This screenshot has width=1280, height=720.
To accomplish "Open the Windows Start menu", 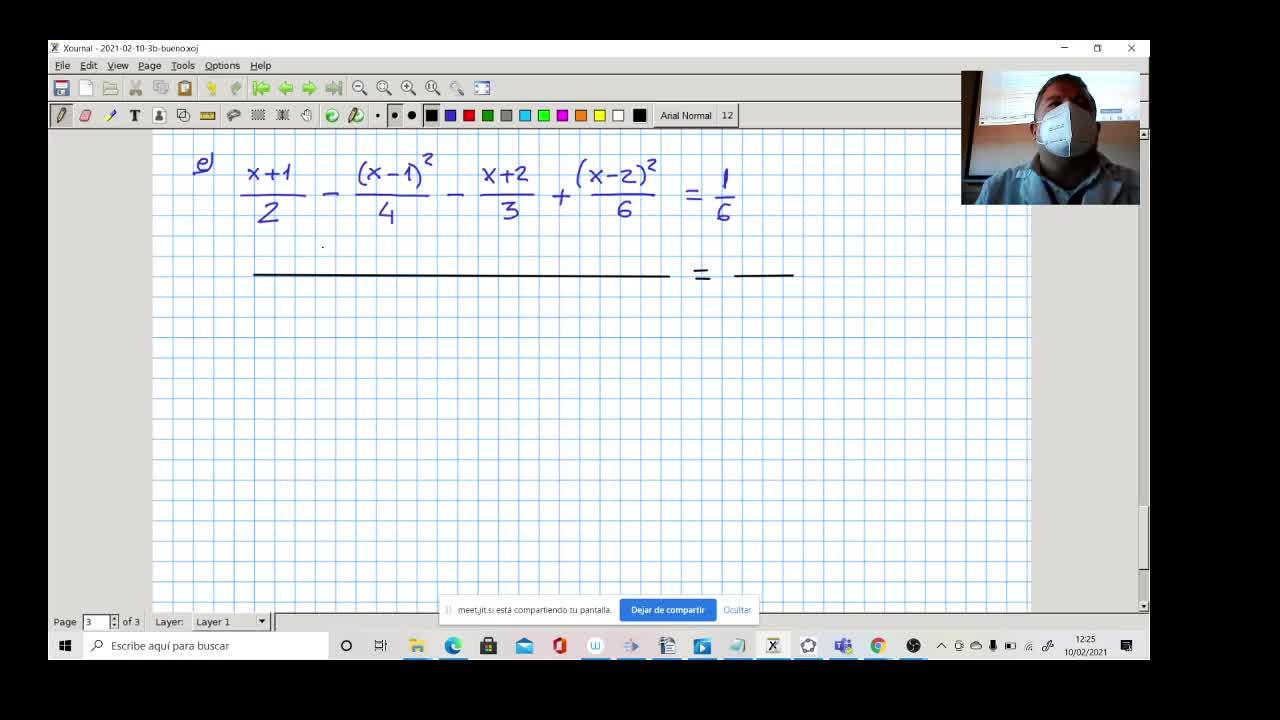I will tap(65, 646).
